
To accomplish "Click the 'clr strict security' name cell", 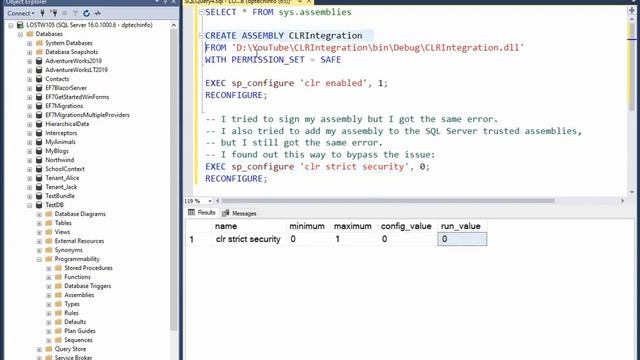I will coord(248,239).
